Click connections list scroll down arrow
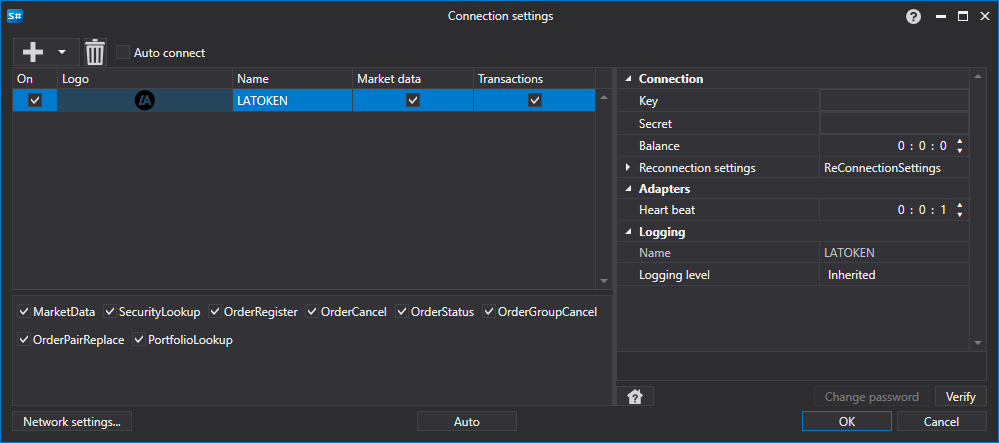Viewport: 999px width, 443px height. 604,281
